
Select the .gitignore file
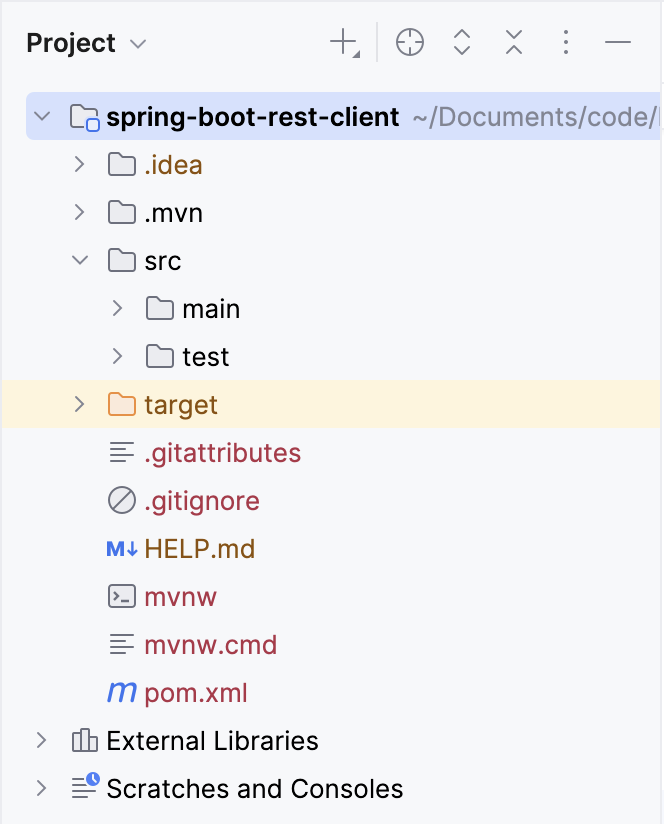point(202,501)
